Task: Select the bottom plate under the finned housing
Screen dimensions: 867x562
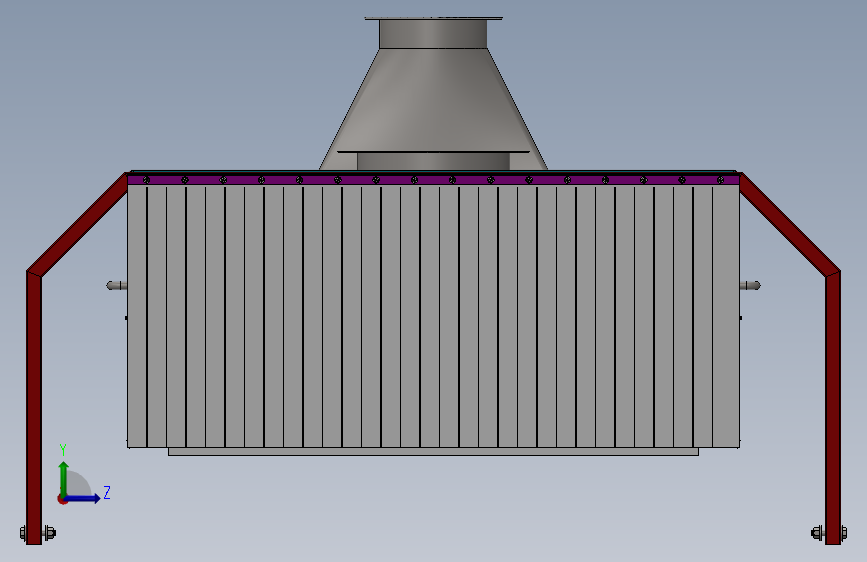Action: point(433,452)
